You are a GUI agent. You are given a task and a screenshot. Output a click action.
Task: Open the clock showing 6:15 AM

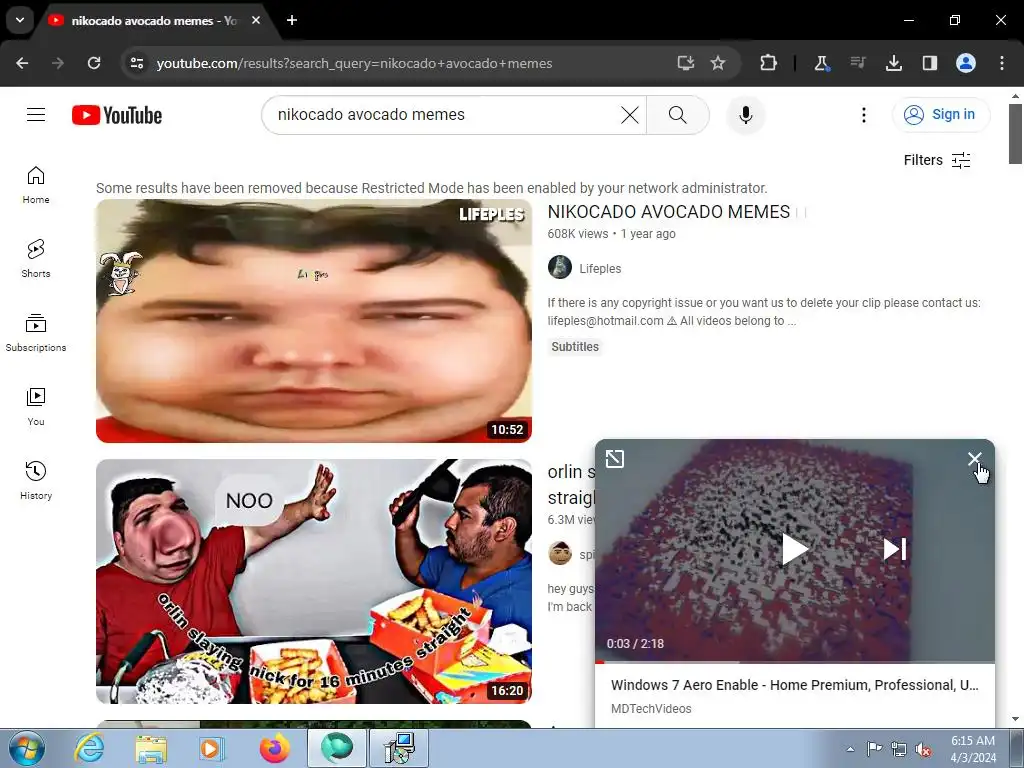pos(972,749)
